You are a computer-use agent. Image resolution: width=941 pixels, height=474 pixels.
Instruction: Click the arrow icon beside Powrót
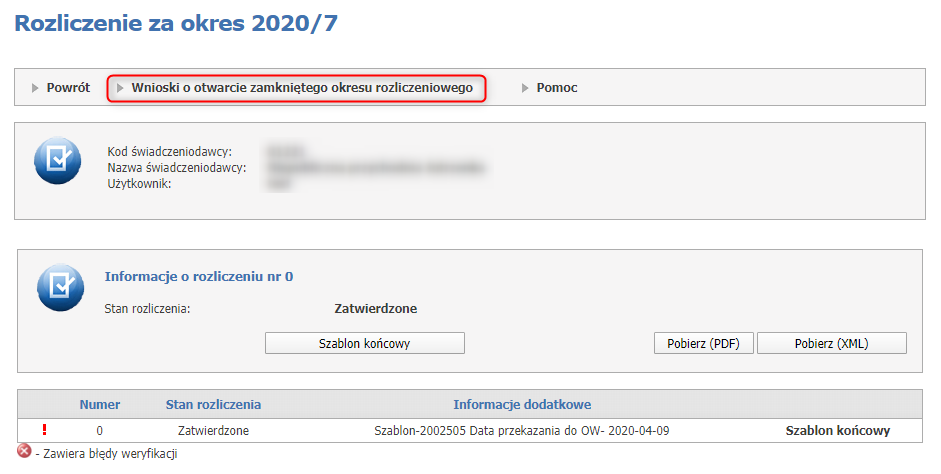pyautogui.click(x=36, y=88)
